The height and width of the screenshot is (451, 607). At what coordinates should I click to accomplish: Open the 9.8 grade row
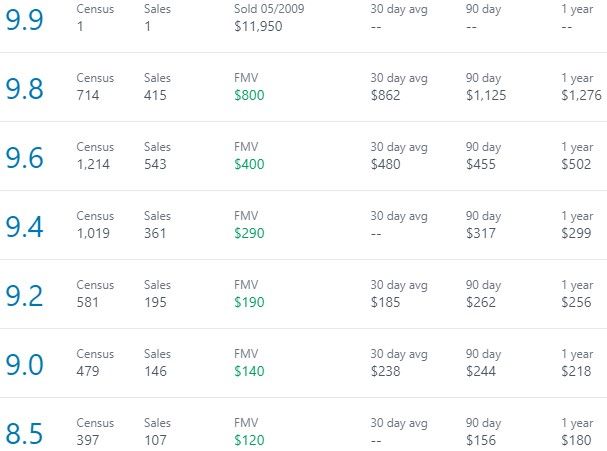(304, 87)
